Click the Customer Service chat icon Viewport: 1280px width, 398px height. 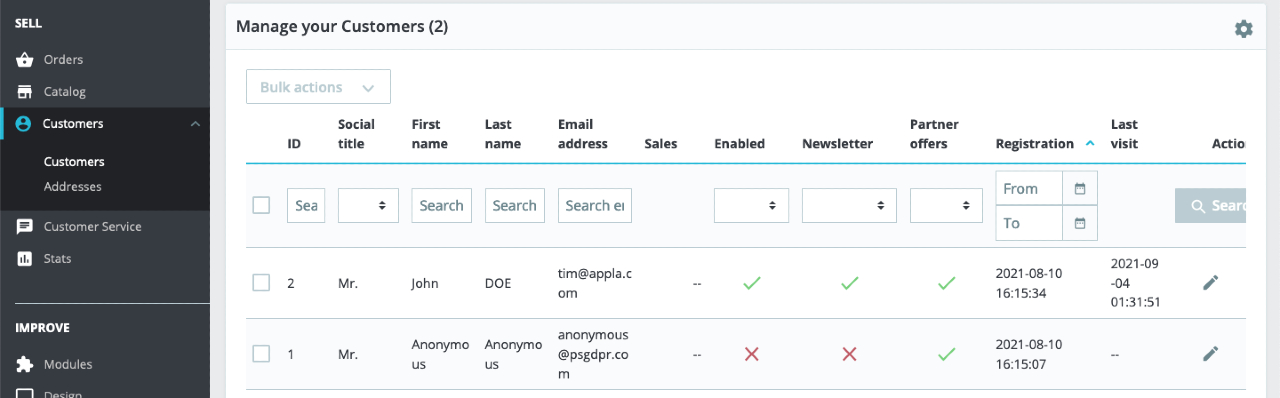[x=25, y=226]
